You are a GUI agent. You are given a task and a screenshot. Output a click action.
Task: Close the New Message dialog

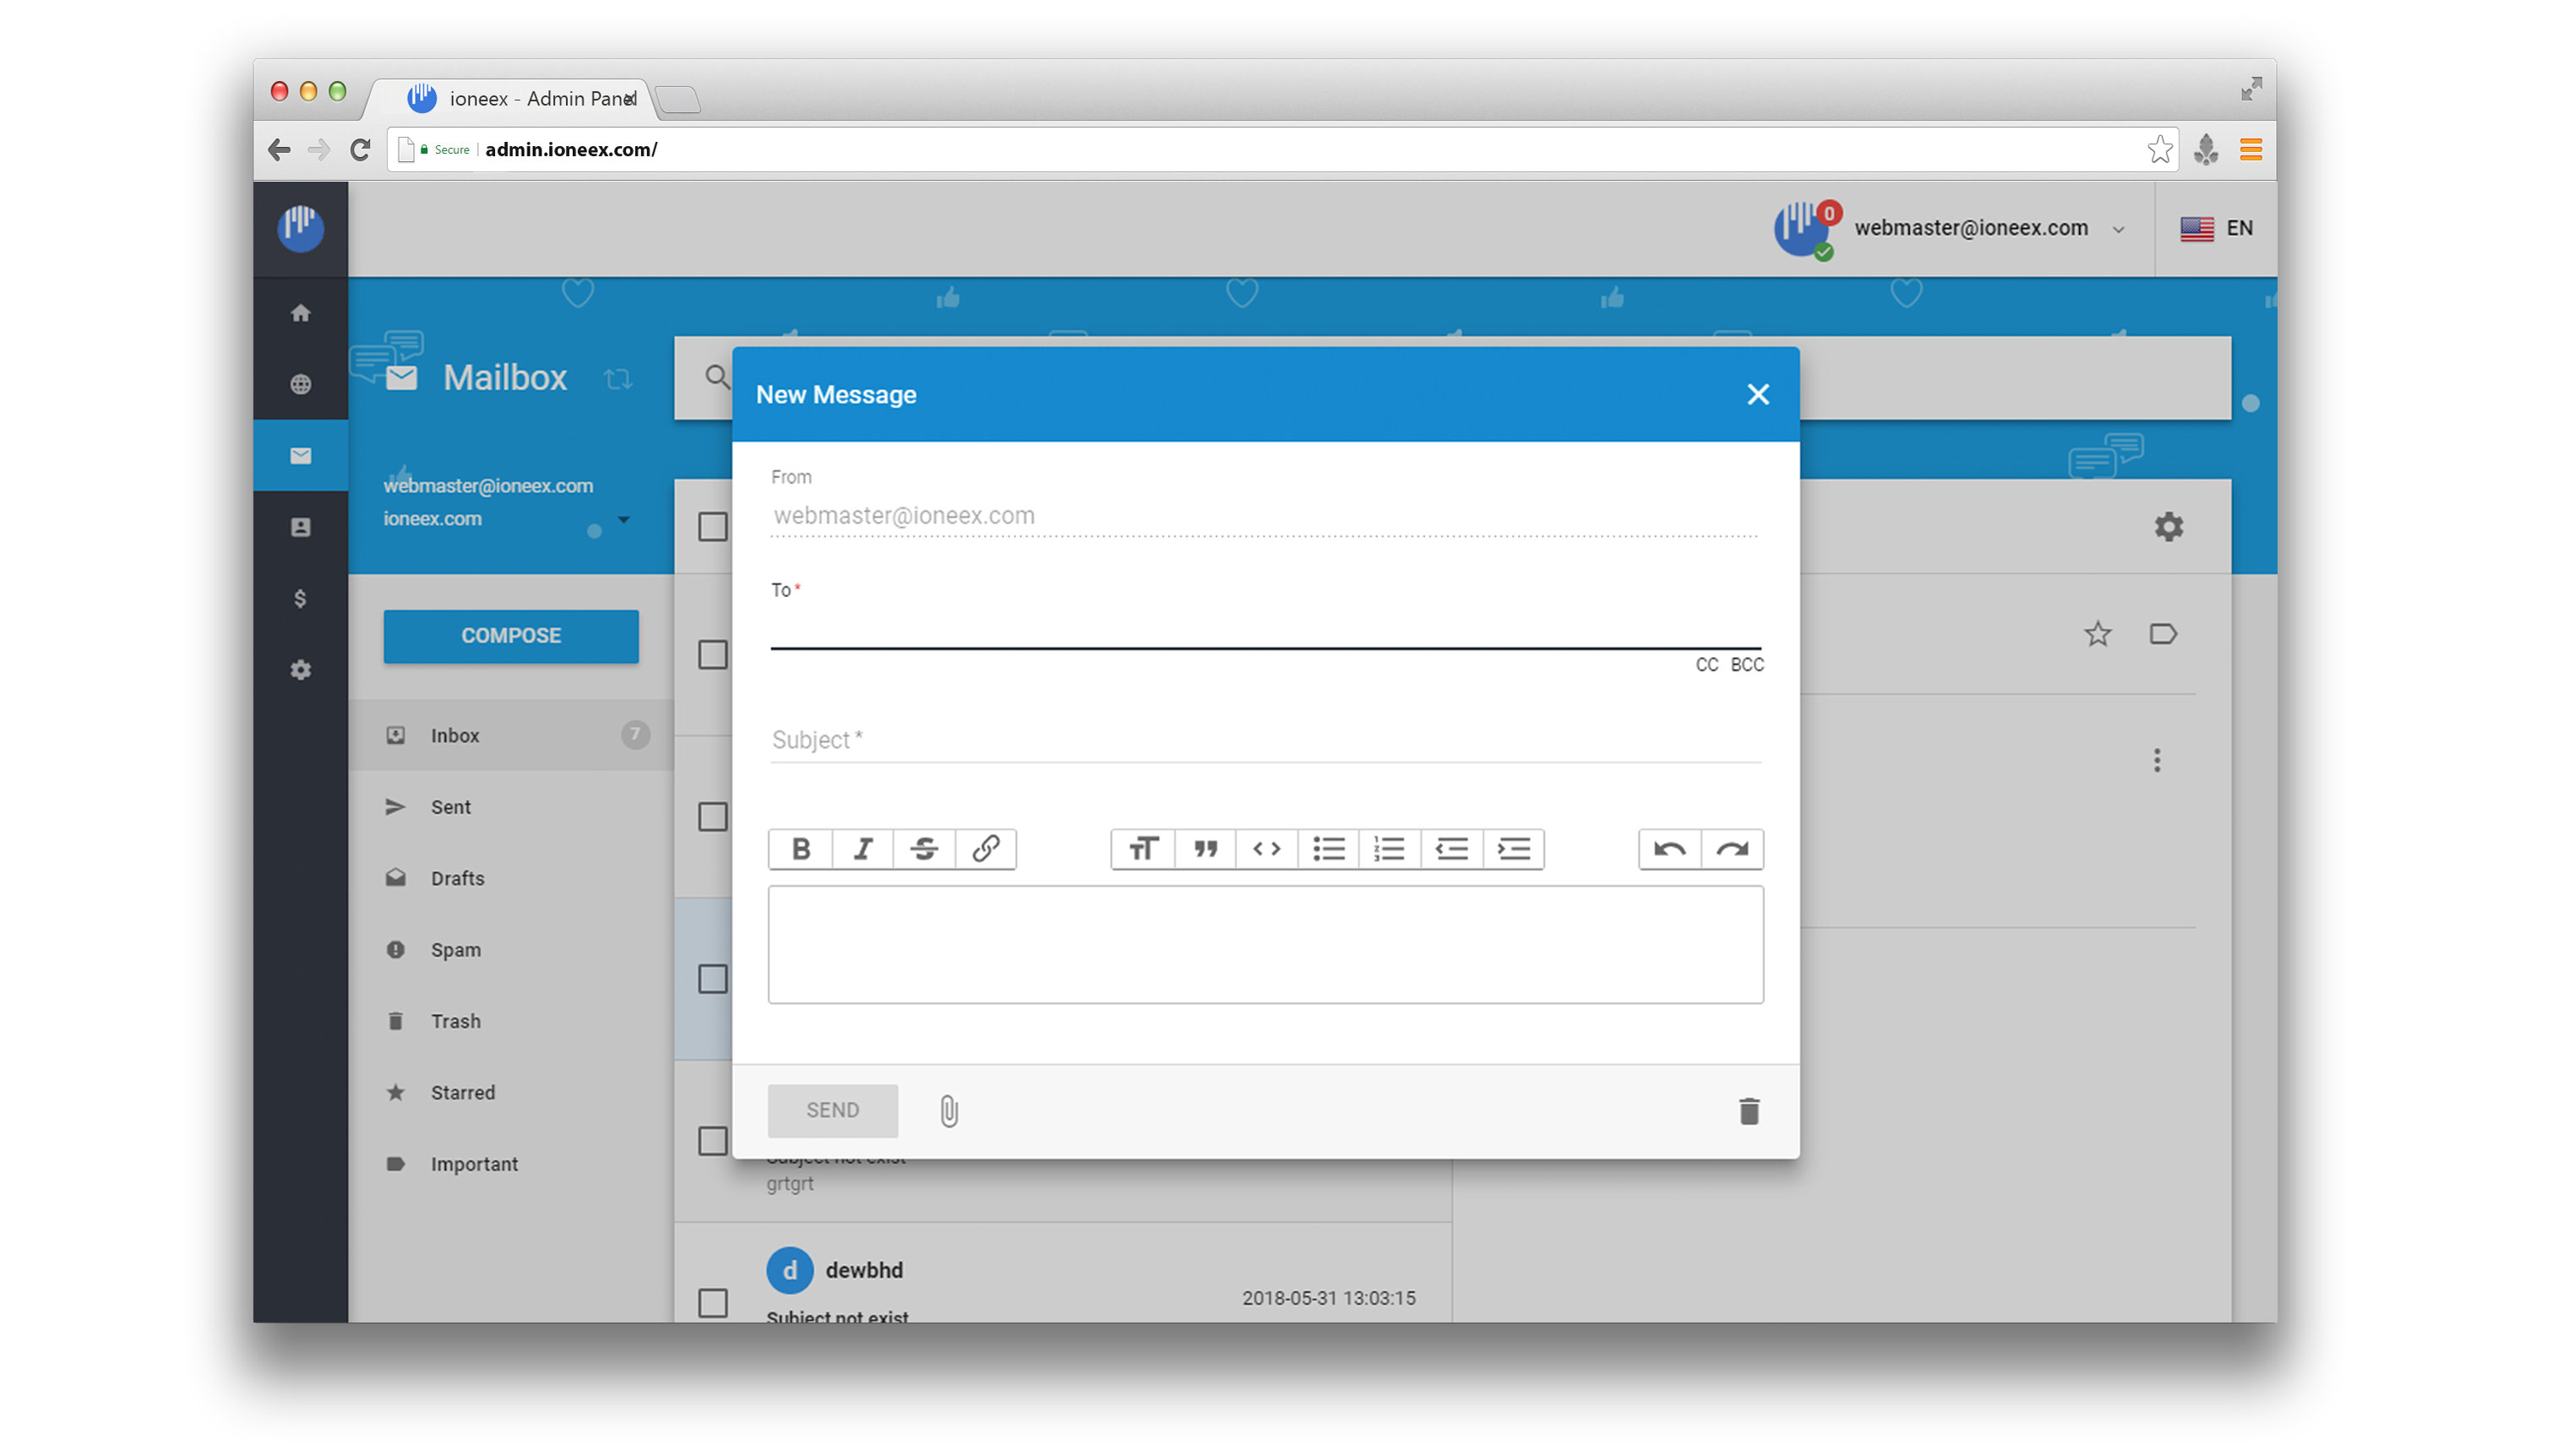tap(1757, 394)
